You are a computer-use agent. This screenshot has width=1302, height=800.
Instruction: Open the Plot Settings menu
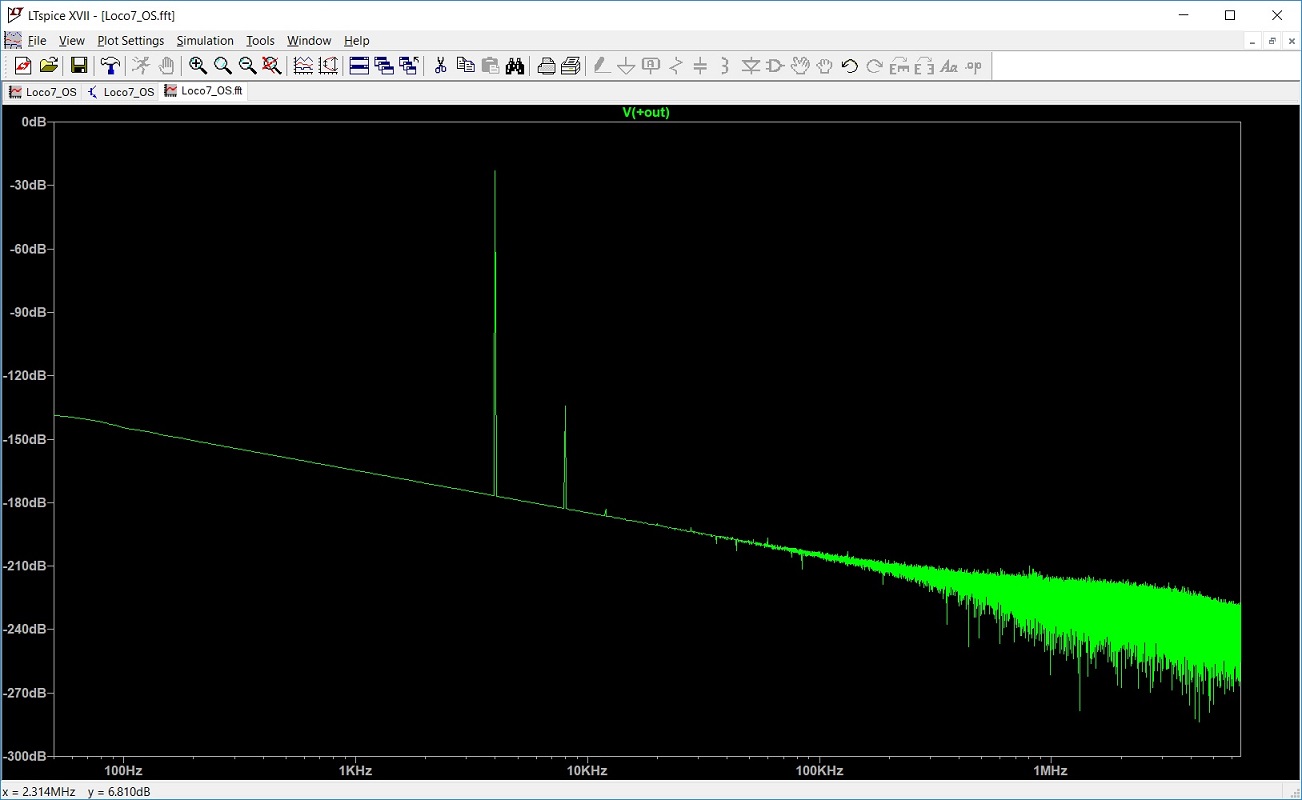pyautogui.click(x=131, y=41)
